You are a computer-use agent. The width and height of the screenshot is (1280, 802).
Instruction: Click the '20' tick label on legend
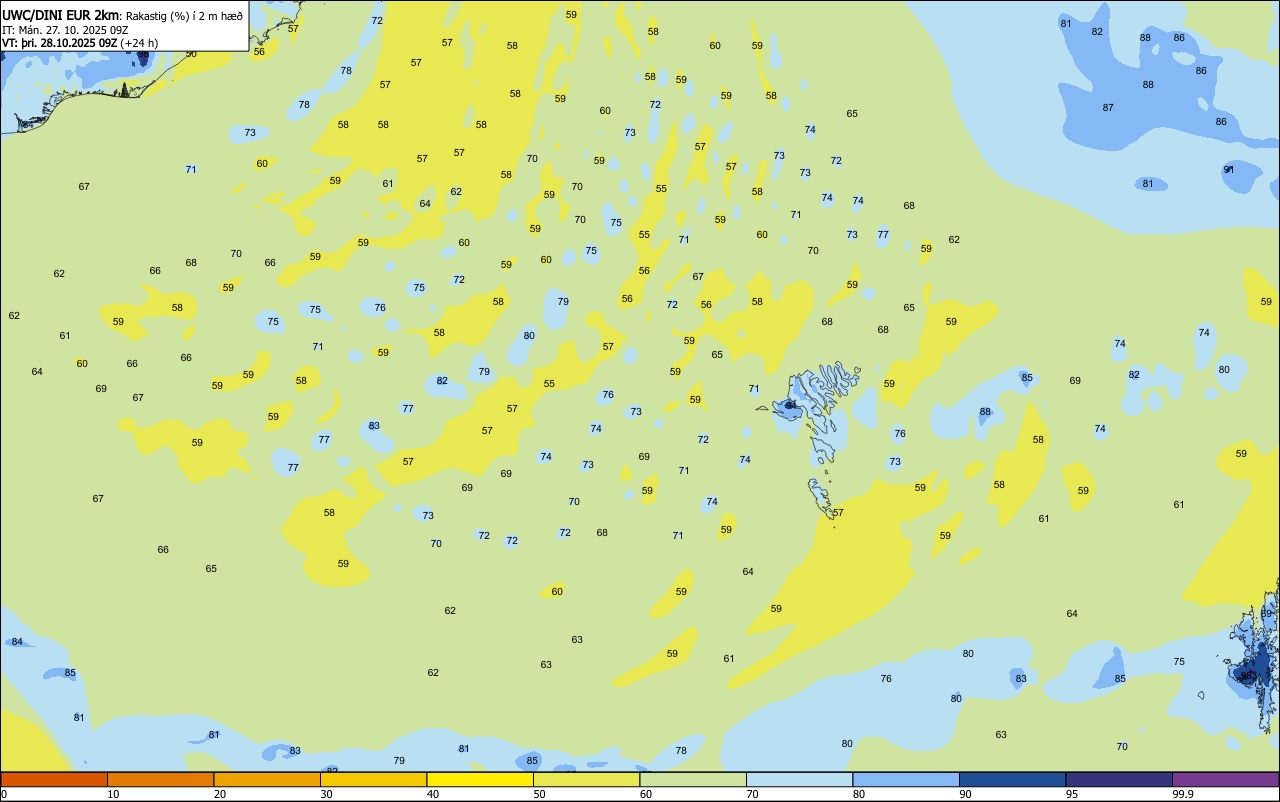pos(220,794)
